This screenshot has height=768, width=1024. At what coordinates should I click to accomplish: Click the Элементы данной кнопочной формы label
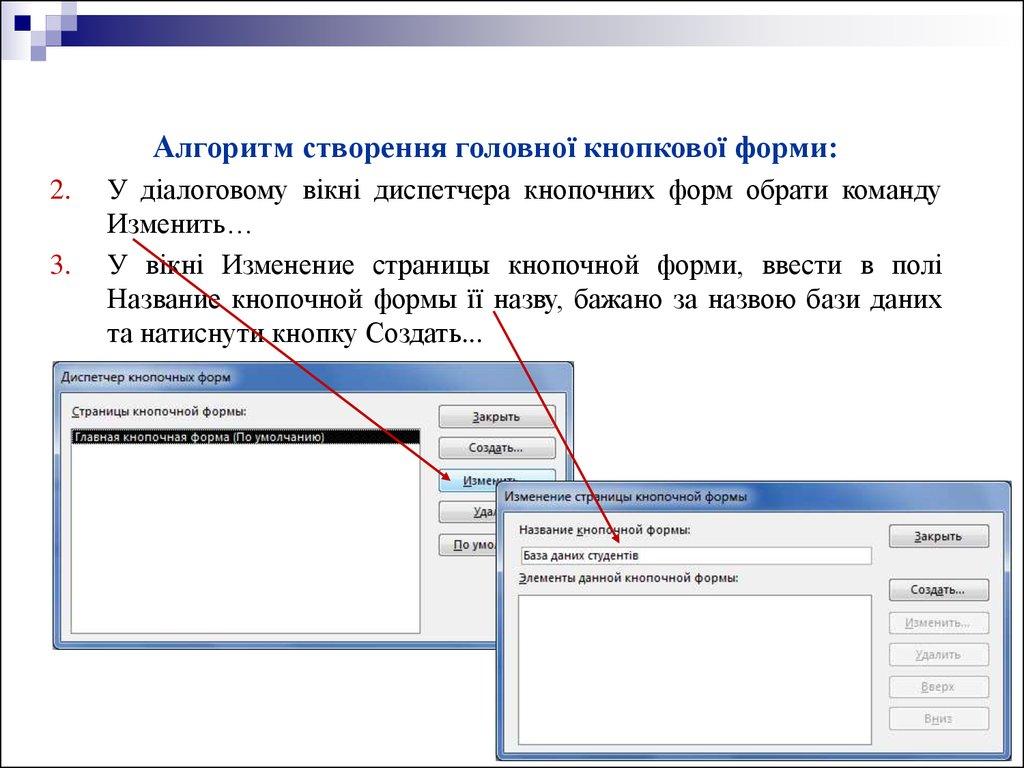[628, 578]
